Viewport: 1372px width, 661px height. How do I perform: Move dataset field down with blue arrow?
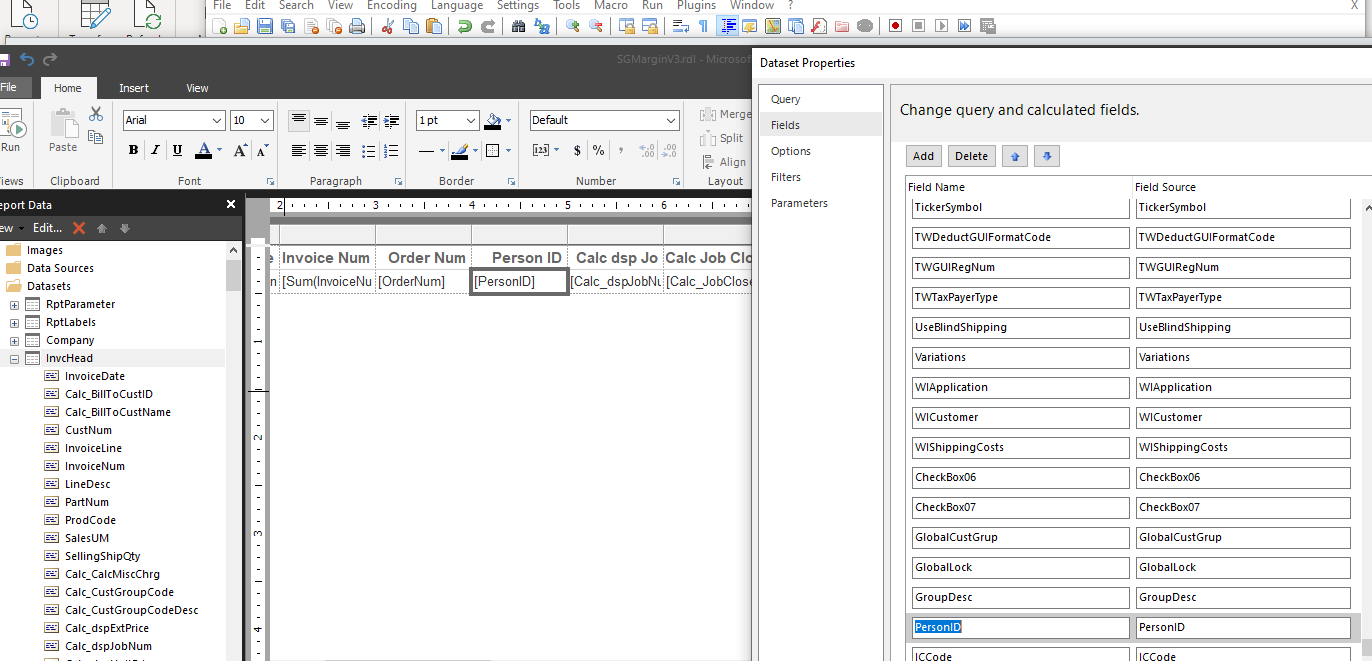[1047, 156]
